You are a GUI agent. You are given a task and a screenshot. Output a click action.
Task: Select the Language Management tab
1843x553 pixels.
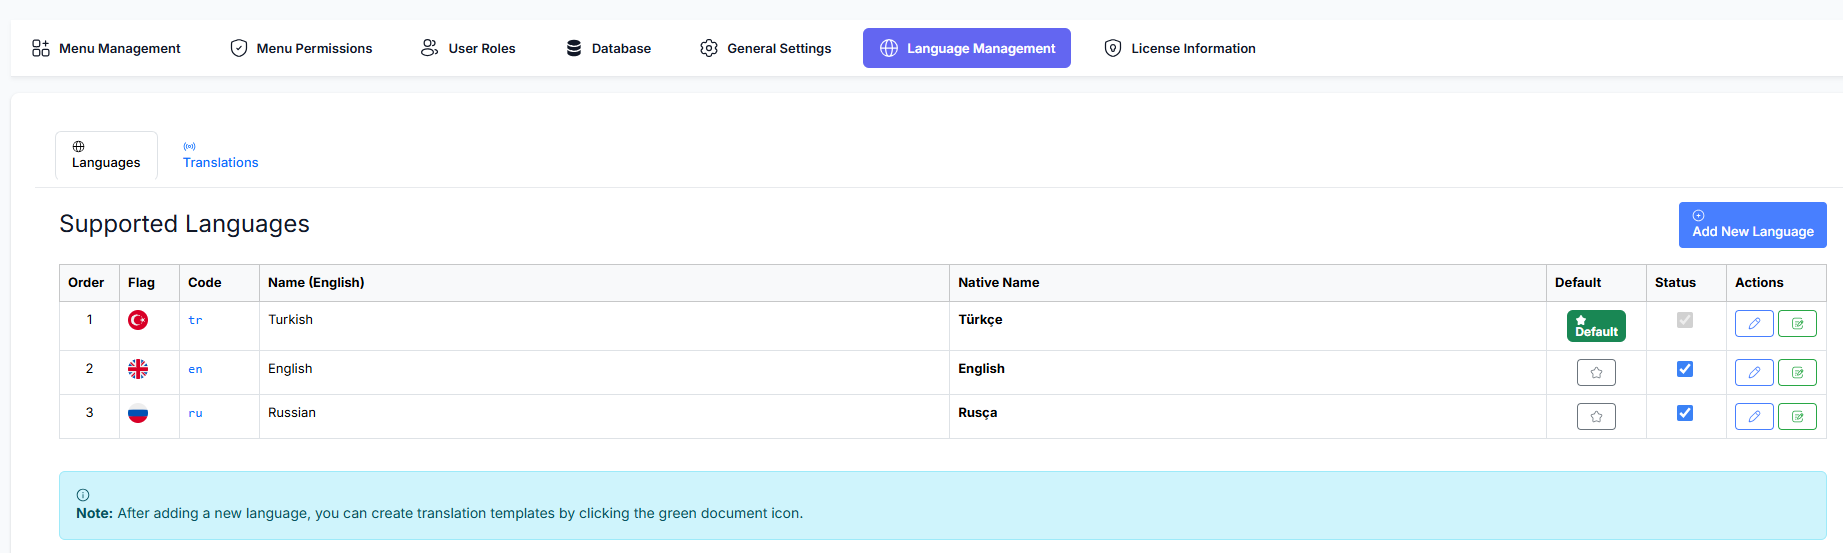[967, 48]
